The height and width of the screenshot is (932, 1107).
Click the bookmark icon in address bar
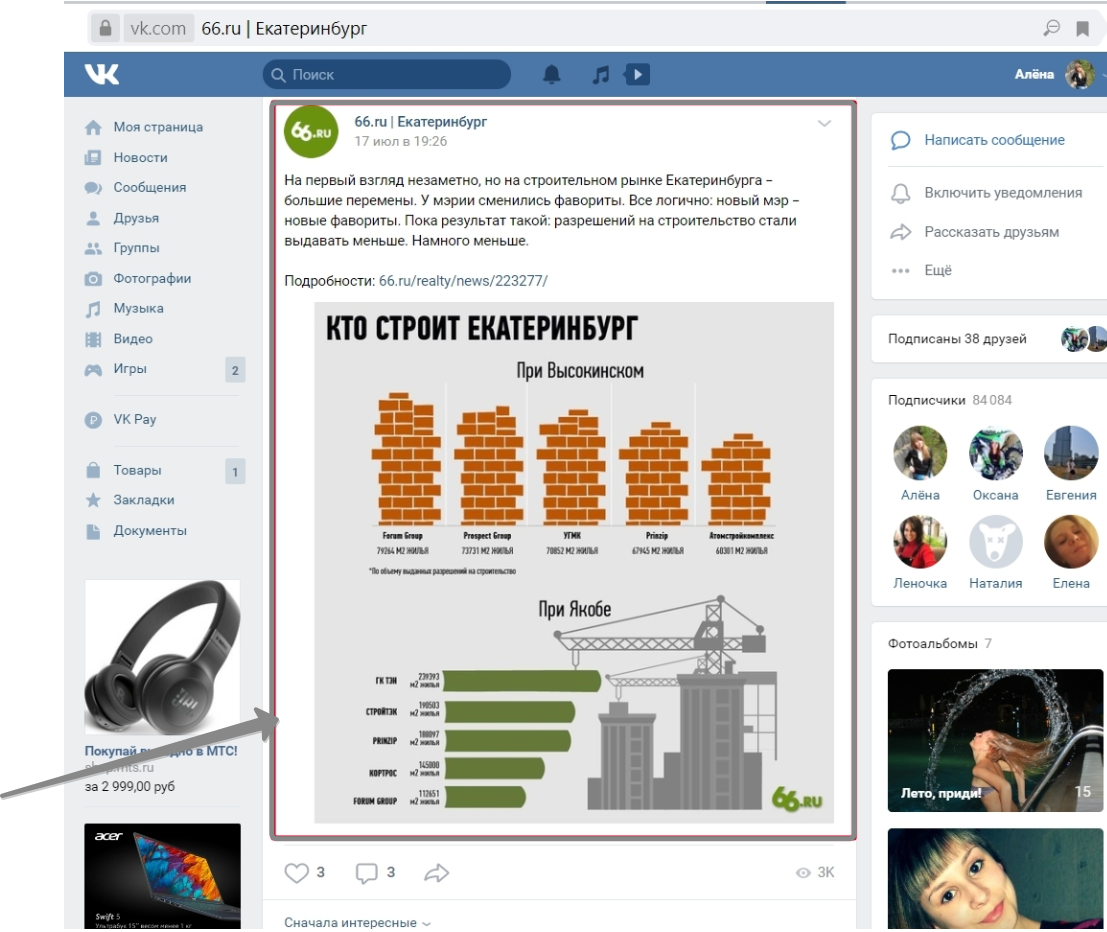1082,28
